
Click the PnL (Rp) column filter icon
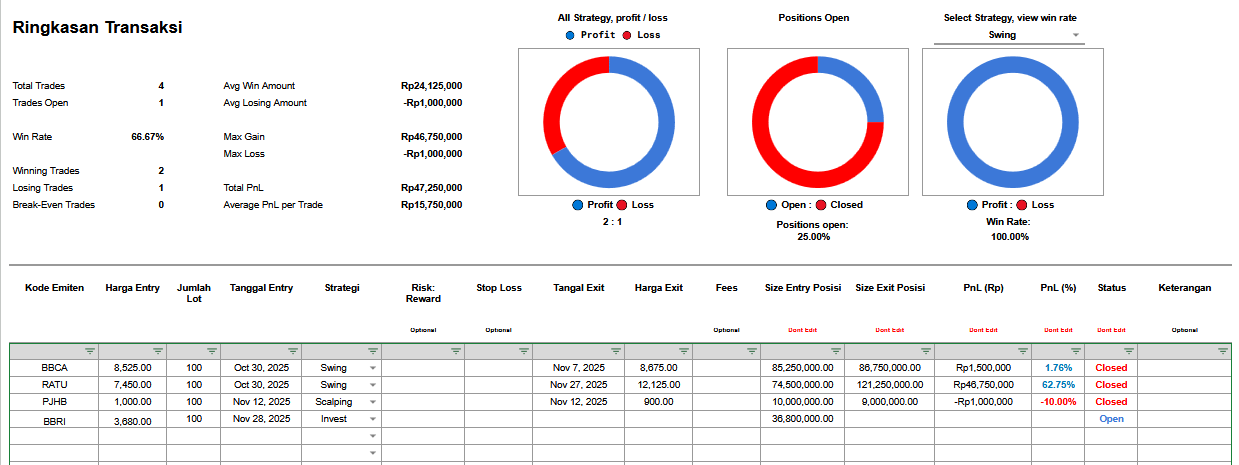pyautogui.click(x=1024, y=351)
